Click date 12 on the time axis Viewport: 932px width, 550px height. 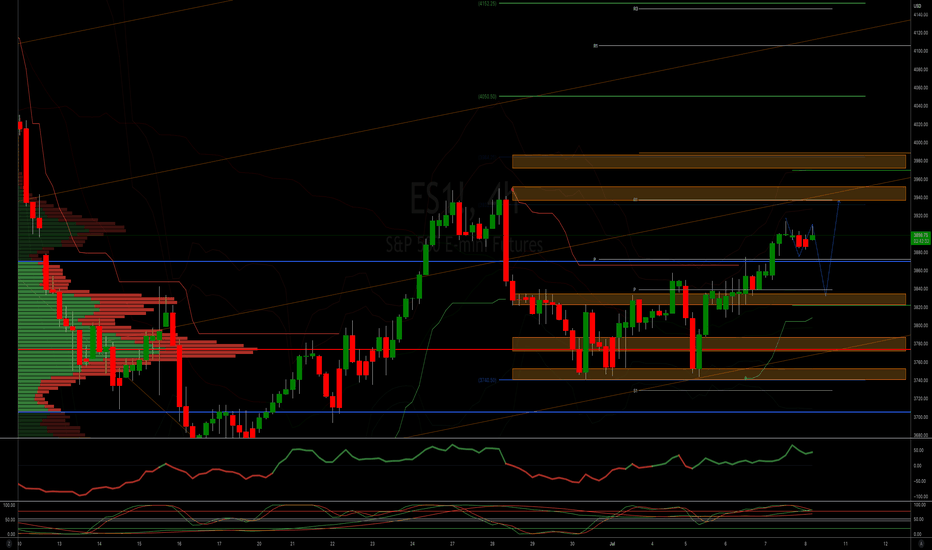click(886, 543)
